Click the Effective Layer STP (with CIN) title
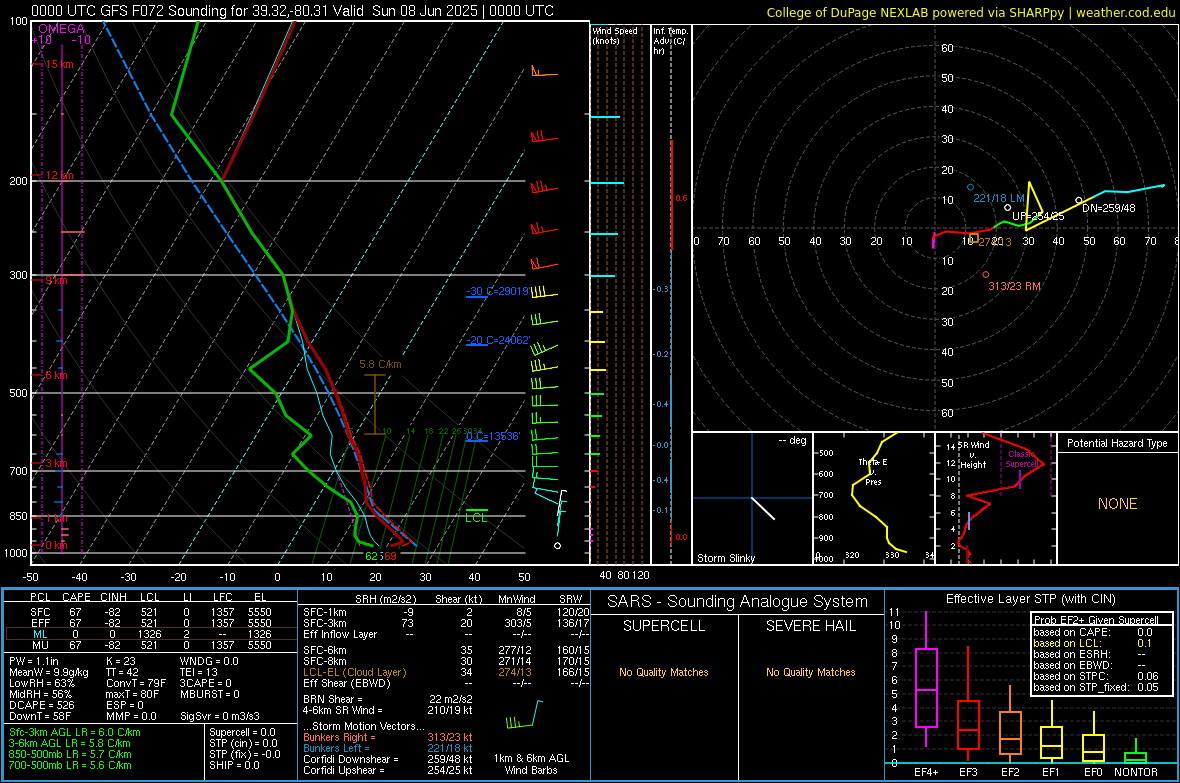Image resolution: width=1180 pixels, height=783 pixels. point(1030,599)
